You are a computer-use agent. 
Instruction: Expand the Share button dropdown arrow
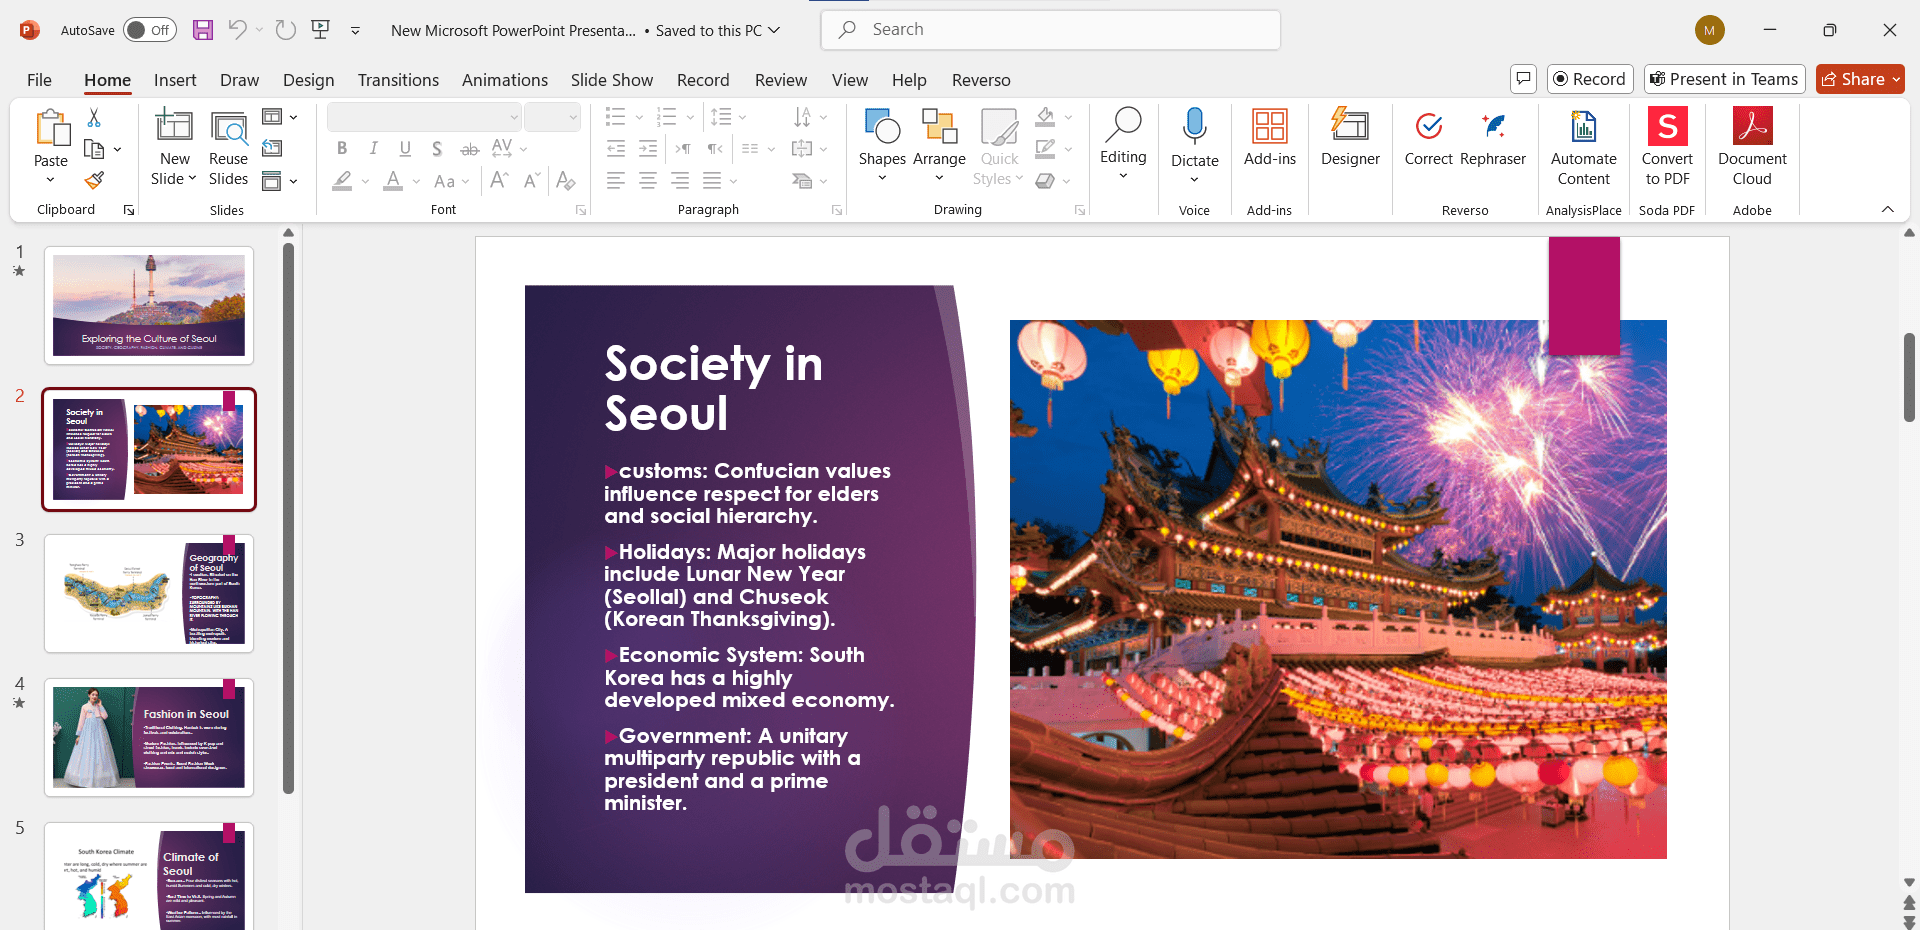(x=1896, y=79)
